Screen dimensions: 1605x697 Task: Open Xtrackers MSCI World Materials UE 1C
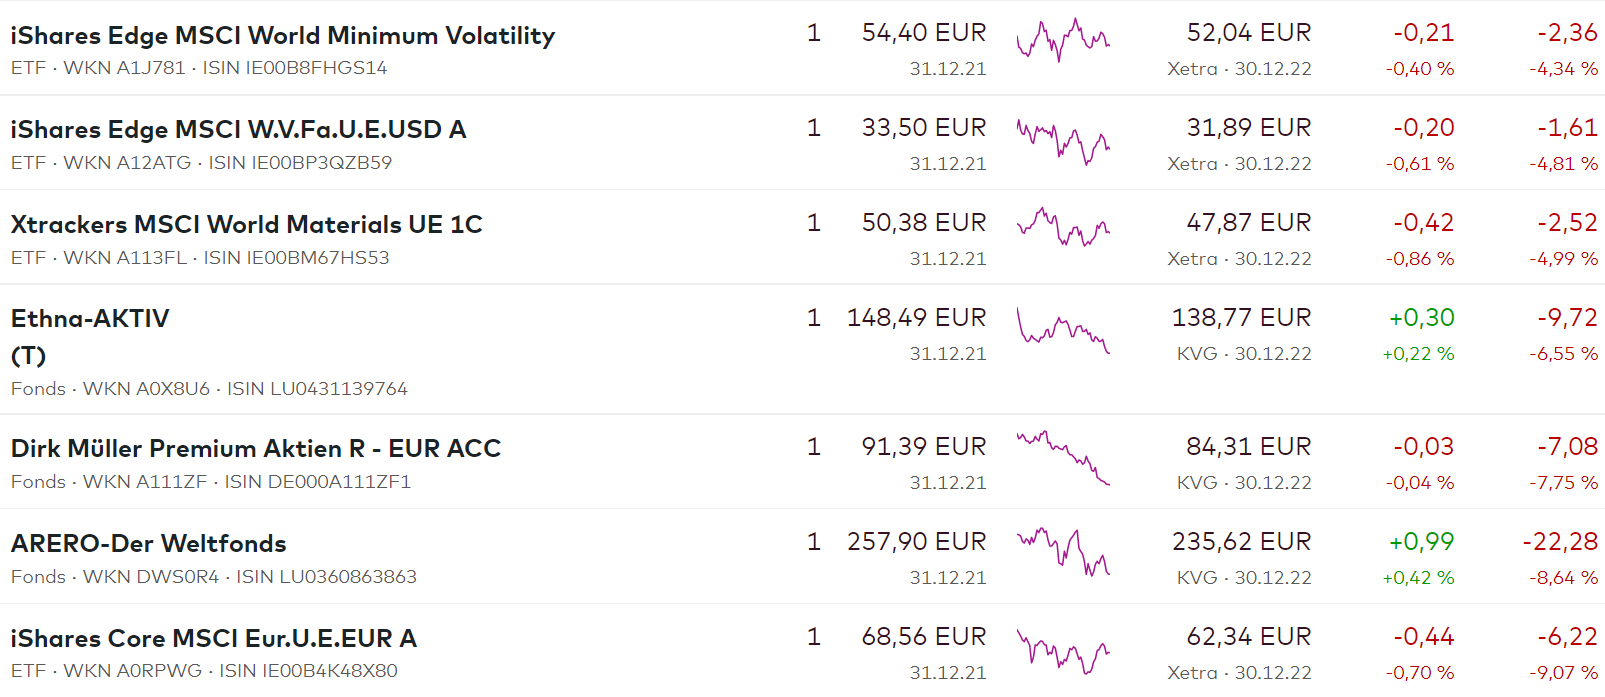point(246,225)
